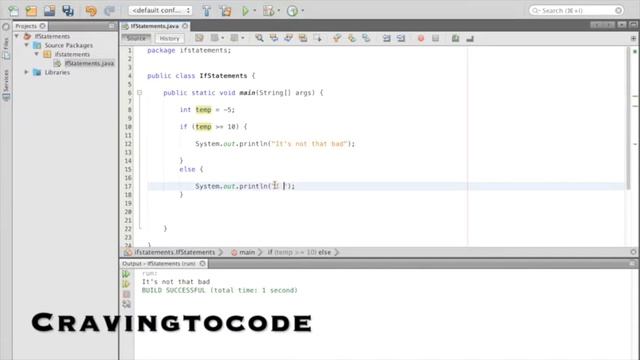Click the Comment toolbar icon
640x360 pixels.
pyautogui.click(x=456, y=38)
